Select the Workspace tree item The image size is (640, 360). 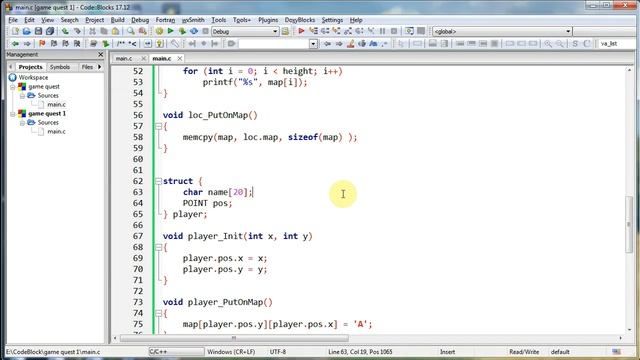tap(33, 78)
